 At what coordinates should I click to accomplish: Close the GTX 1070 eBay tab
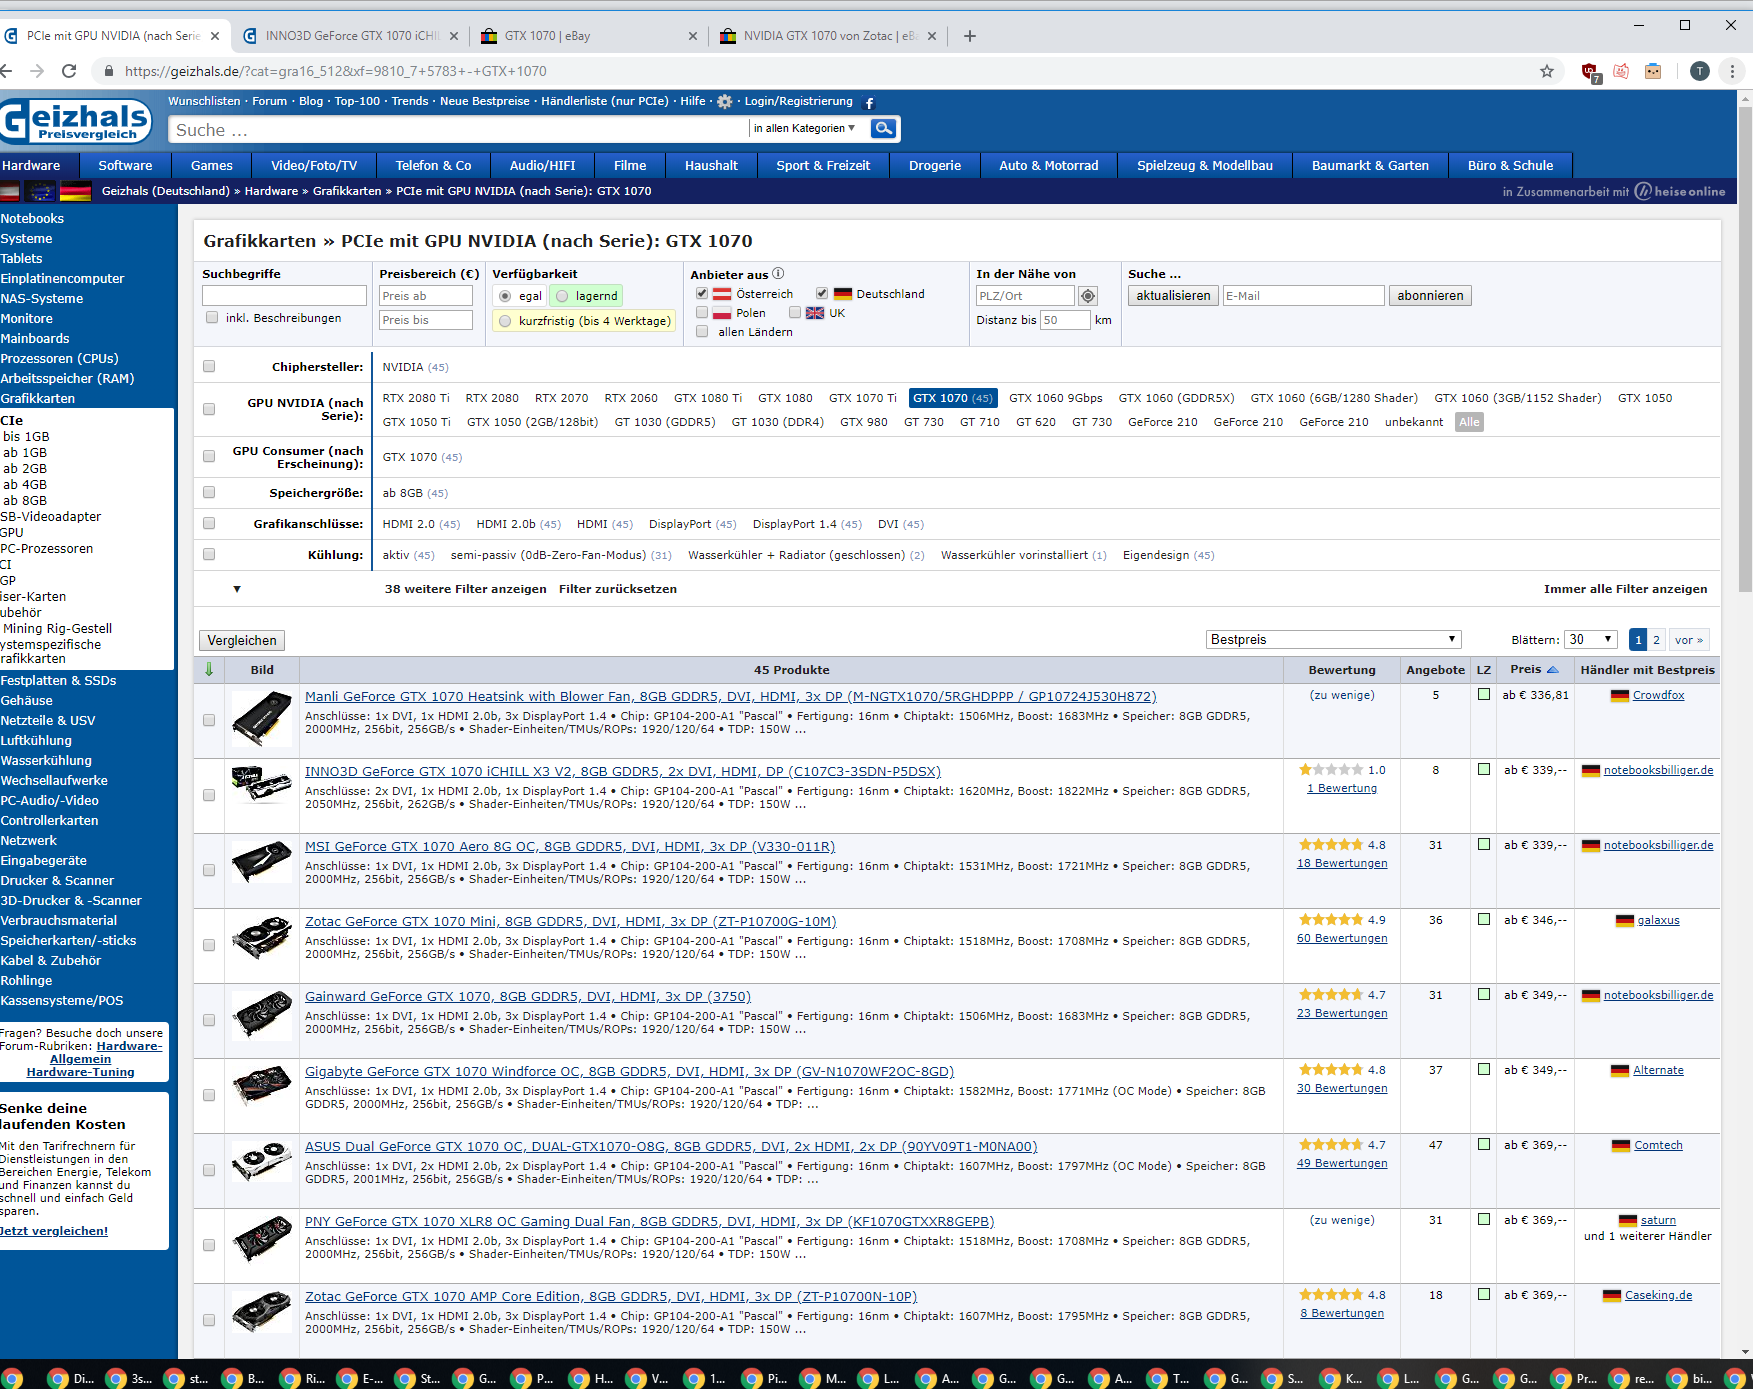point(693,36)
